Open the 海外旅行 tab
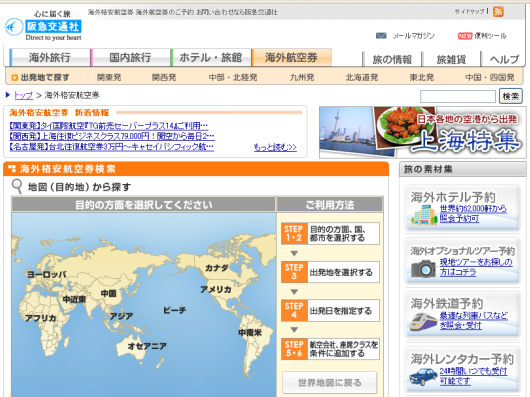The image size is (530, 397). click(50, 57)
